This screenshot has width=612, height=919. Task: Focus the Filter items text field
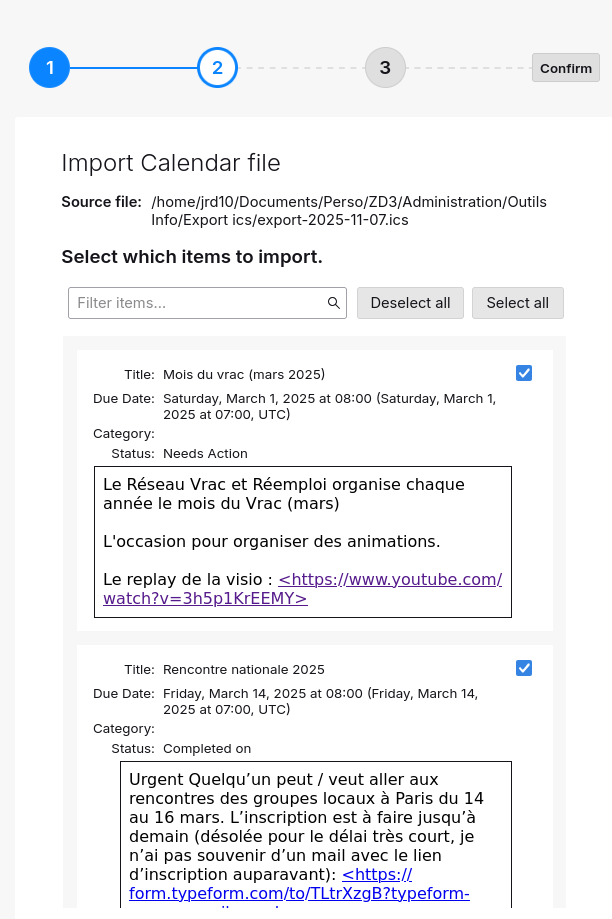200,303
